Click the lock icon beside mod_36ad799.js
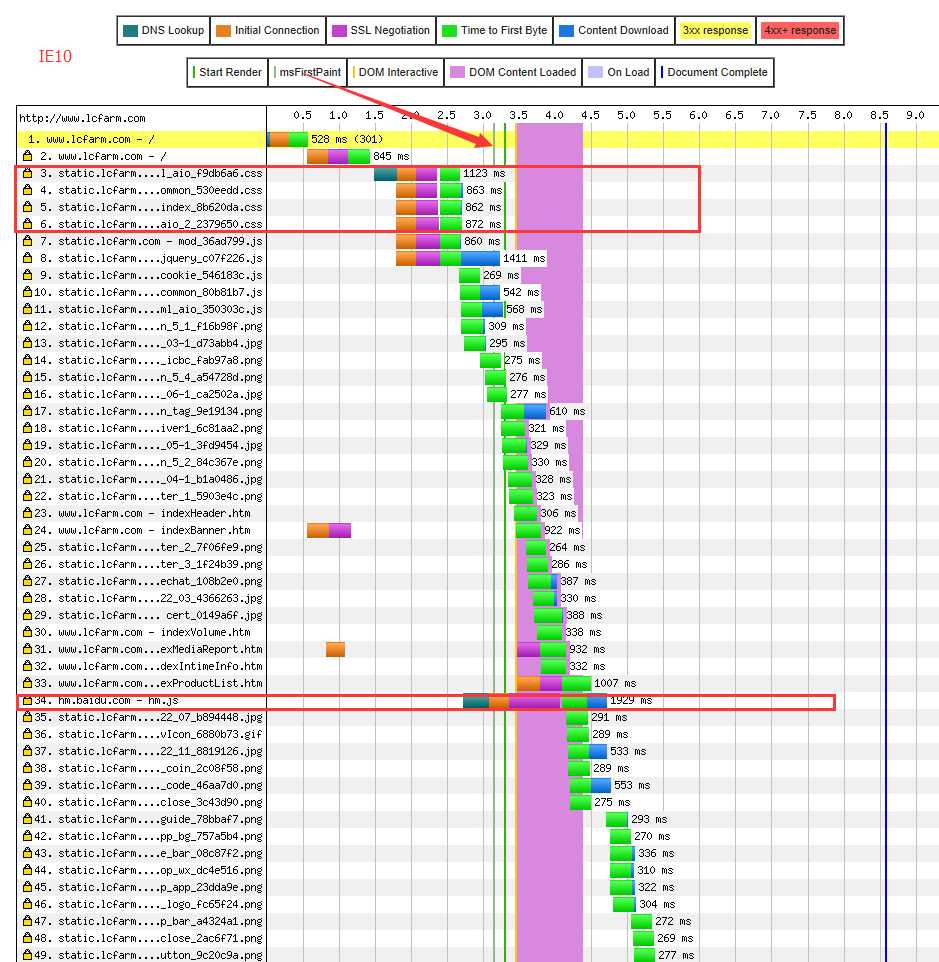Image resolution: width=939 pixels, height=962 pixels. [x=27, y=241]
